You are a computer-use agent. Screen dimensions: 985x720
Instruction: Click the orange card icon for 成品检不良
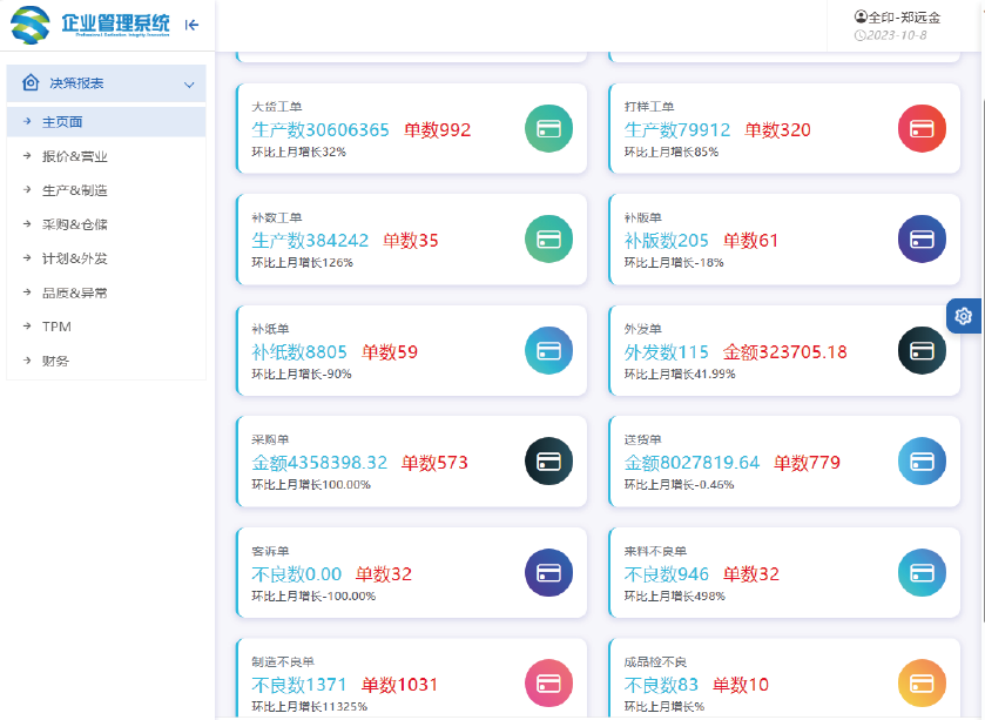[922, 684]
